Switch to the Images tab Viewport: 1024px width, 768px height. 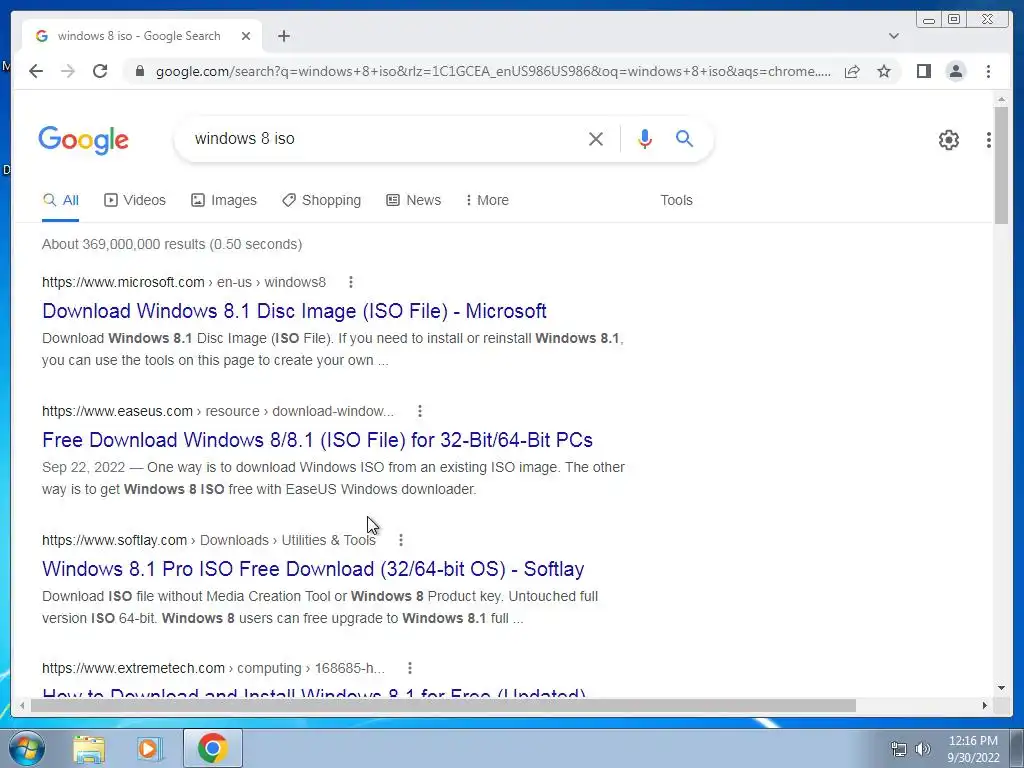tap(223, 200)
